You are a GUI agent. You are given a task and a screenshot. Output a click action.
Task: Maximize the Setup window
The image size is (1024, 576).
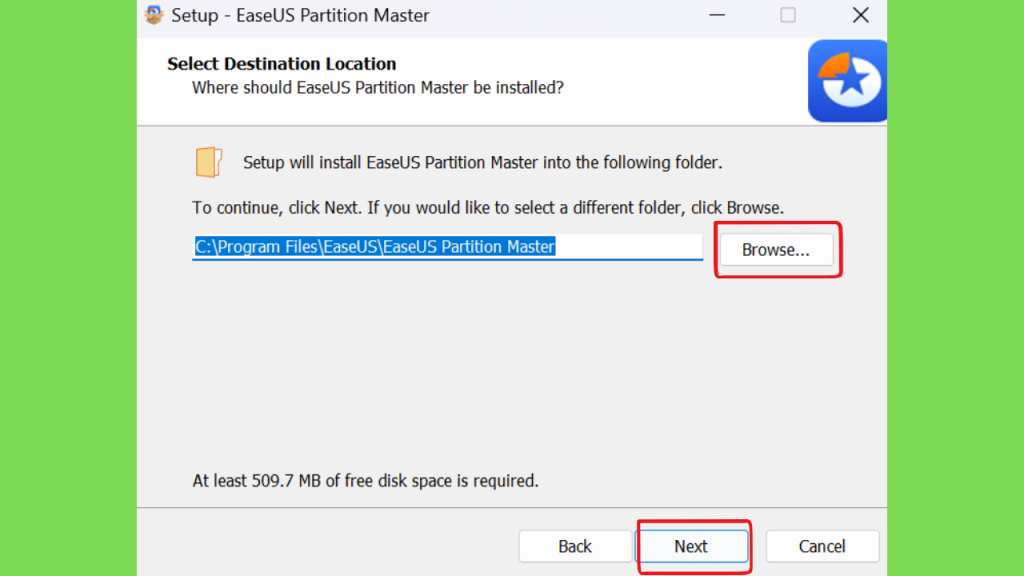coord(788,15)
